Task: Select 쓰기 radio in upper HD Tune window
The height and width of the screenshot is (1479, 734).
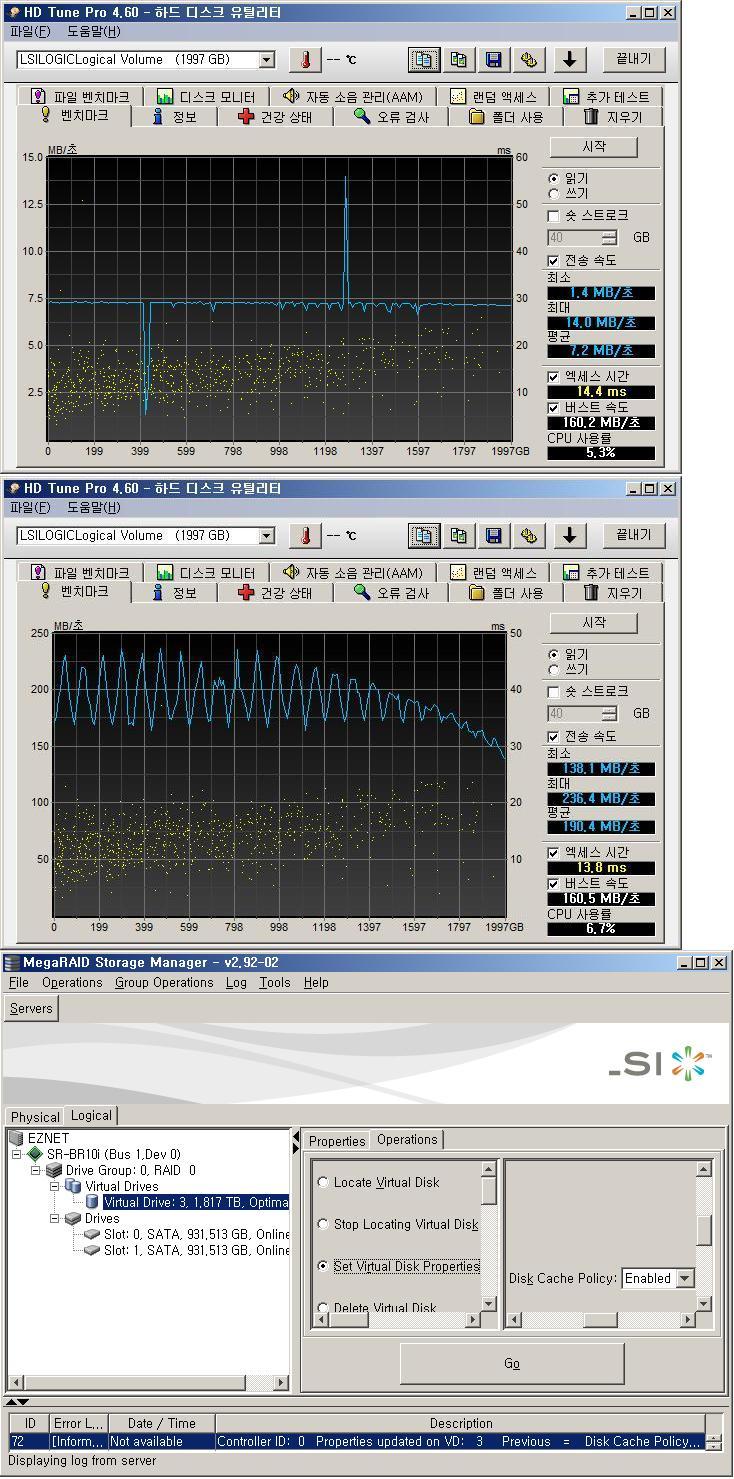Action: 553,193
